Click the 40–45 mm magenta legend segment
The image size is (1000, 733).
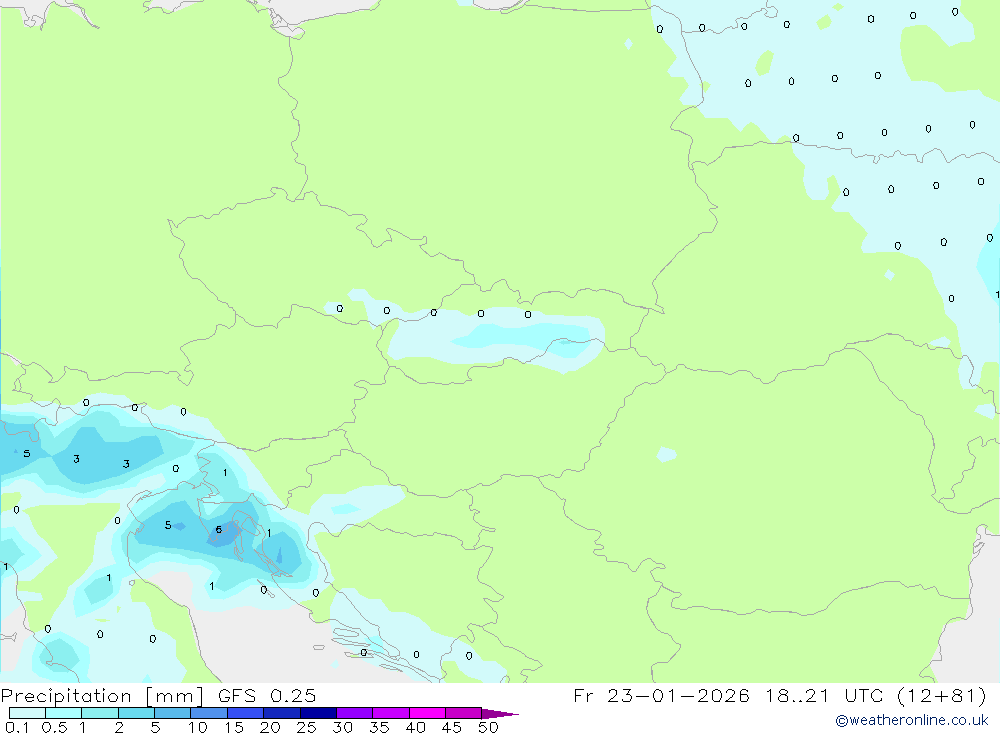pyautogui.click(x=427, y=713)
